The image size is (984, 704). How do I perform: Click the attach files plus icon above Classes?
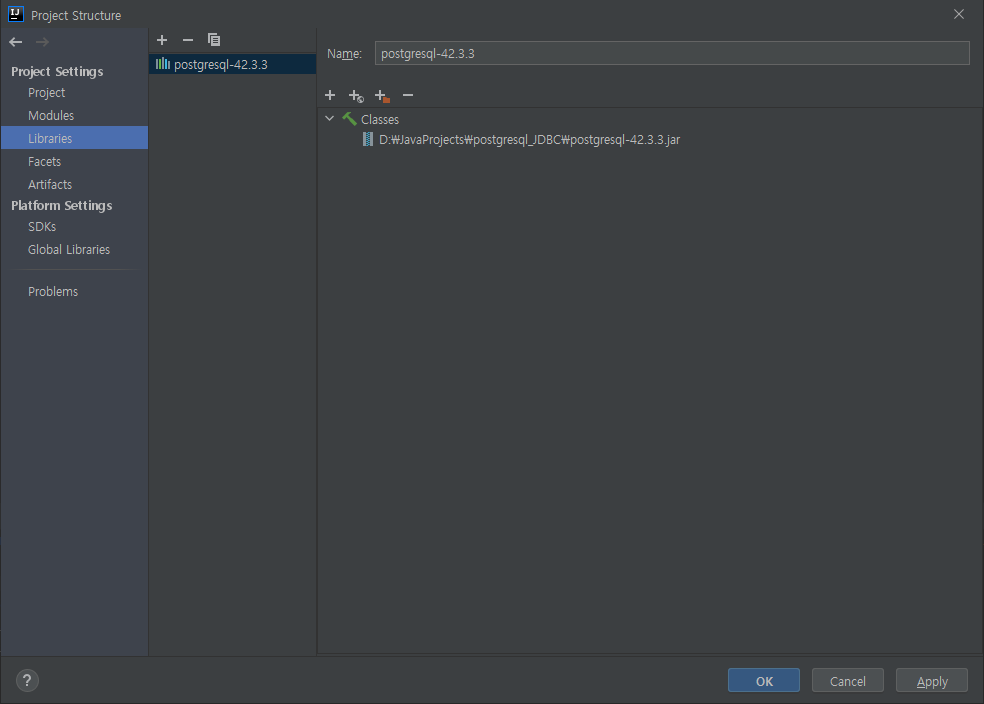pos(330,95)
